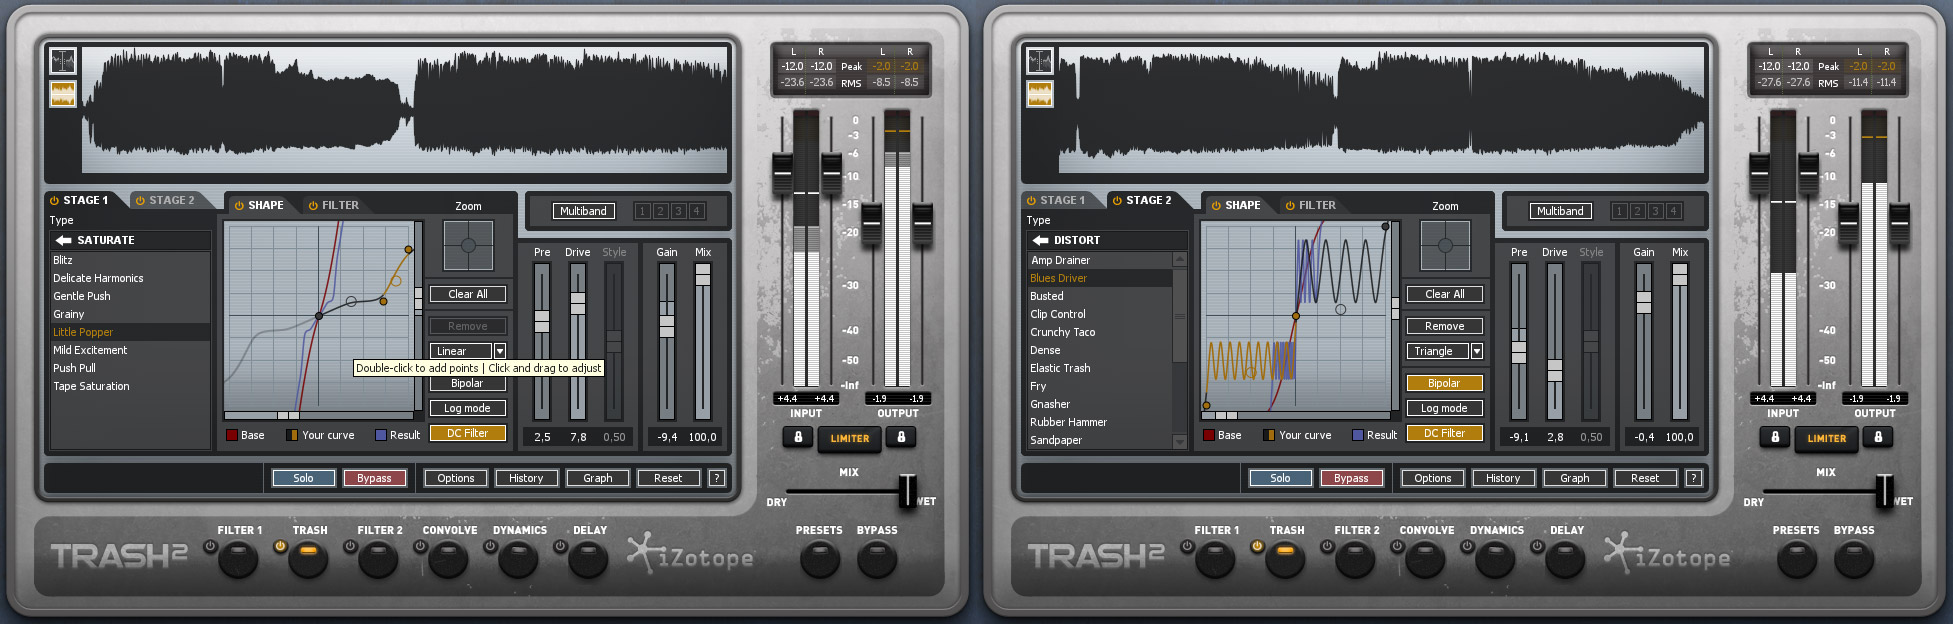This screenshot has height=624, width=1953.
Task: Click the global BYPASS knob in Distort window
Action: 1854,560
